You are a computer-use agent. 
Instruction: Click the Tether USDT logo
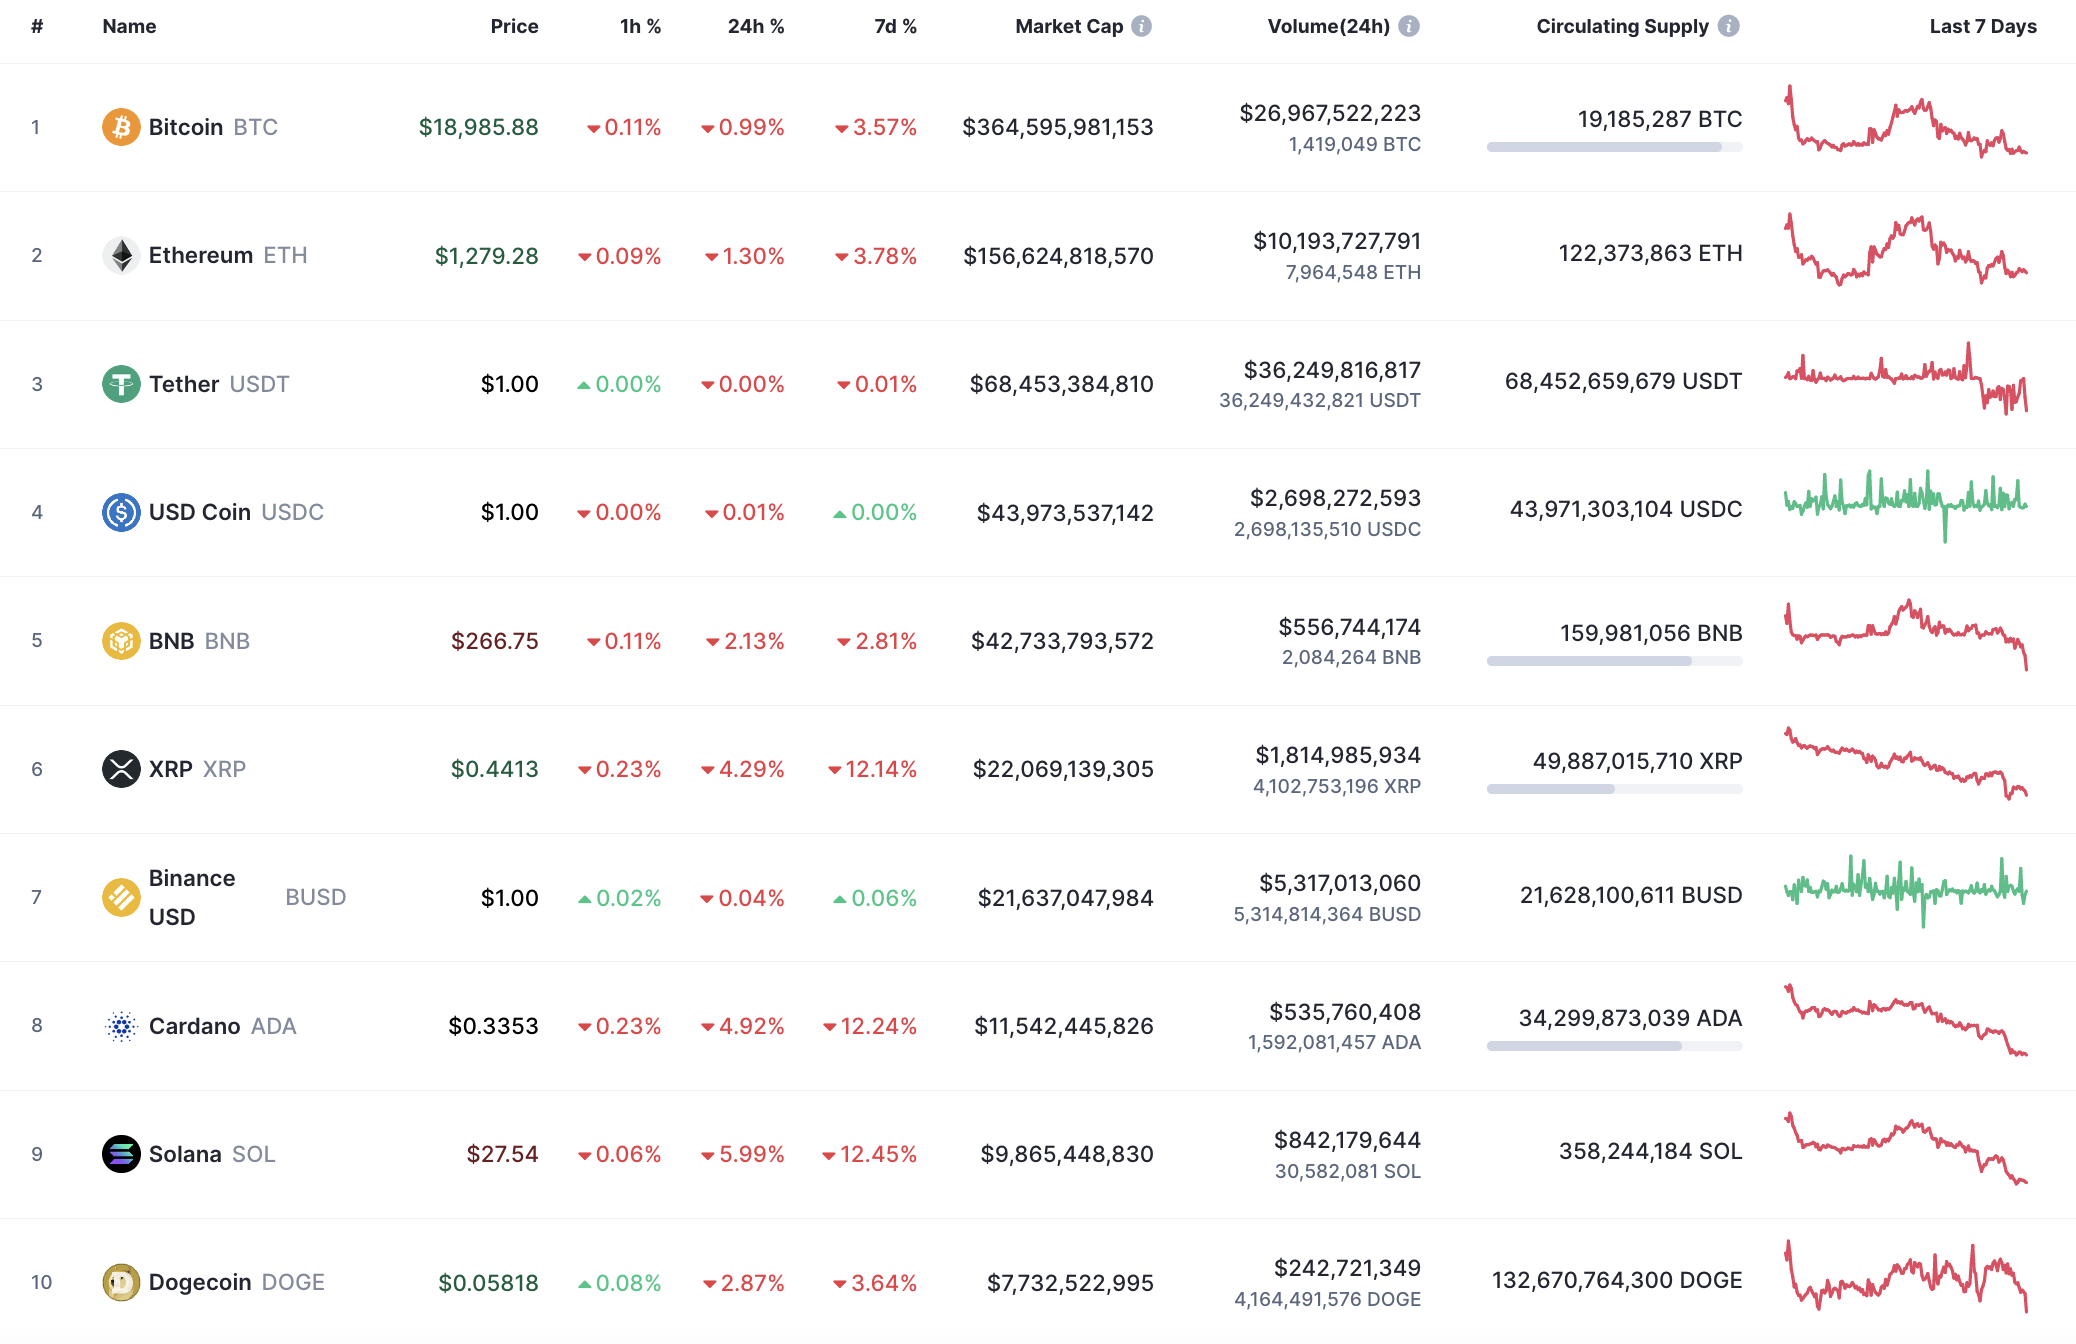click(x=120, y=383)
